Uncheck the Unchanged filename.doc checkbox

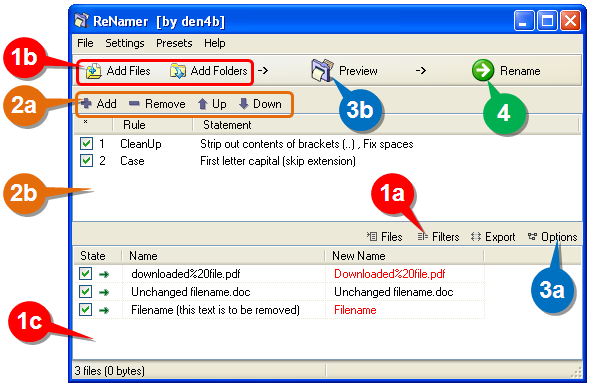click(85, 292)
